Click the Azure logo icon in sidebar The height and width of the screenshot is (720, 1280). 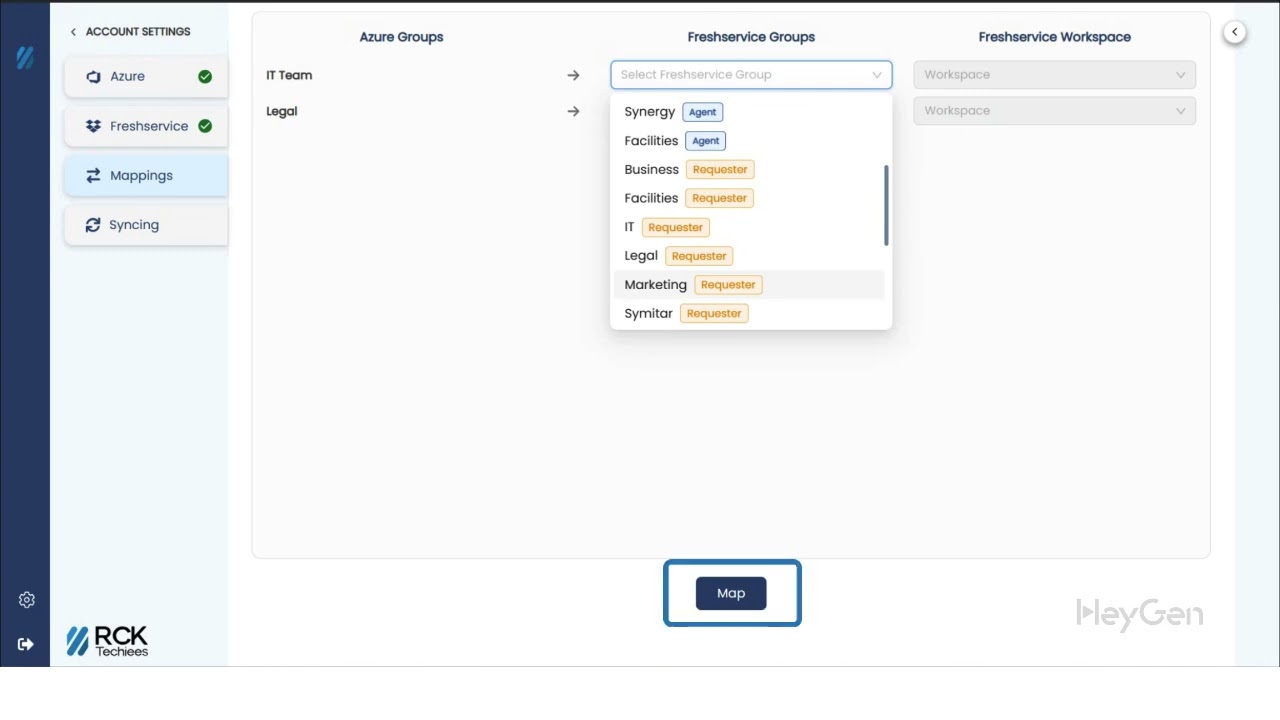[x=93, y=76]
